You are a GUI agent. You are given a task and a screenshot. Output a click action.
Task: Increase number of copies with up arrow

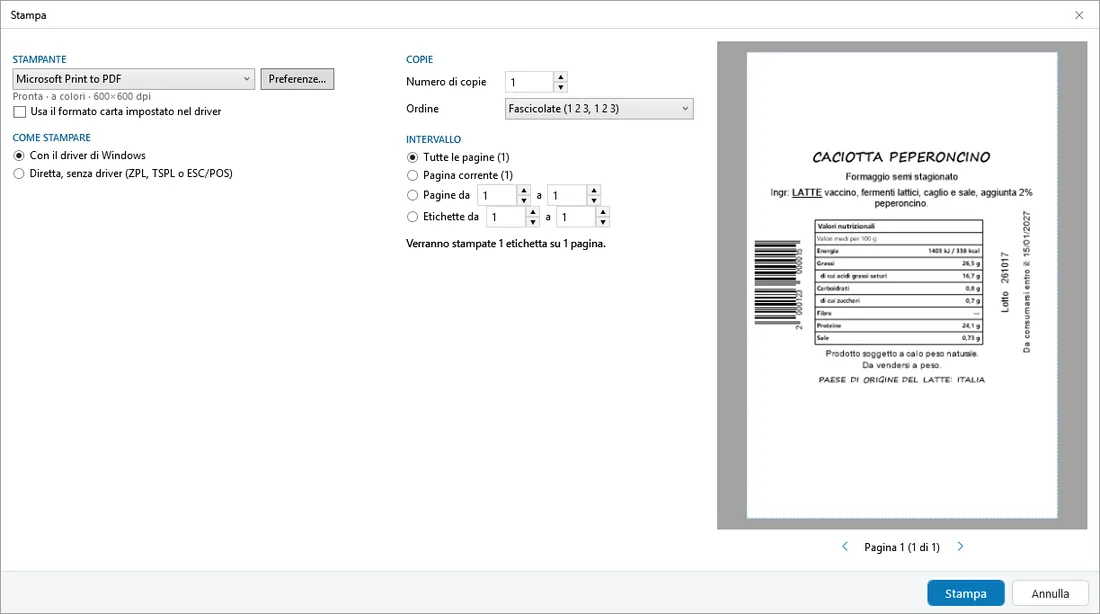click(x=561, y=77)
